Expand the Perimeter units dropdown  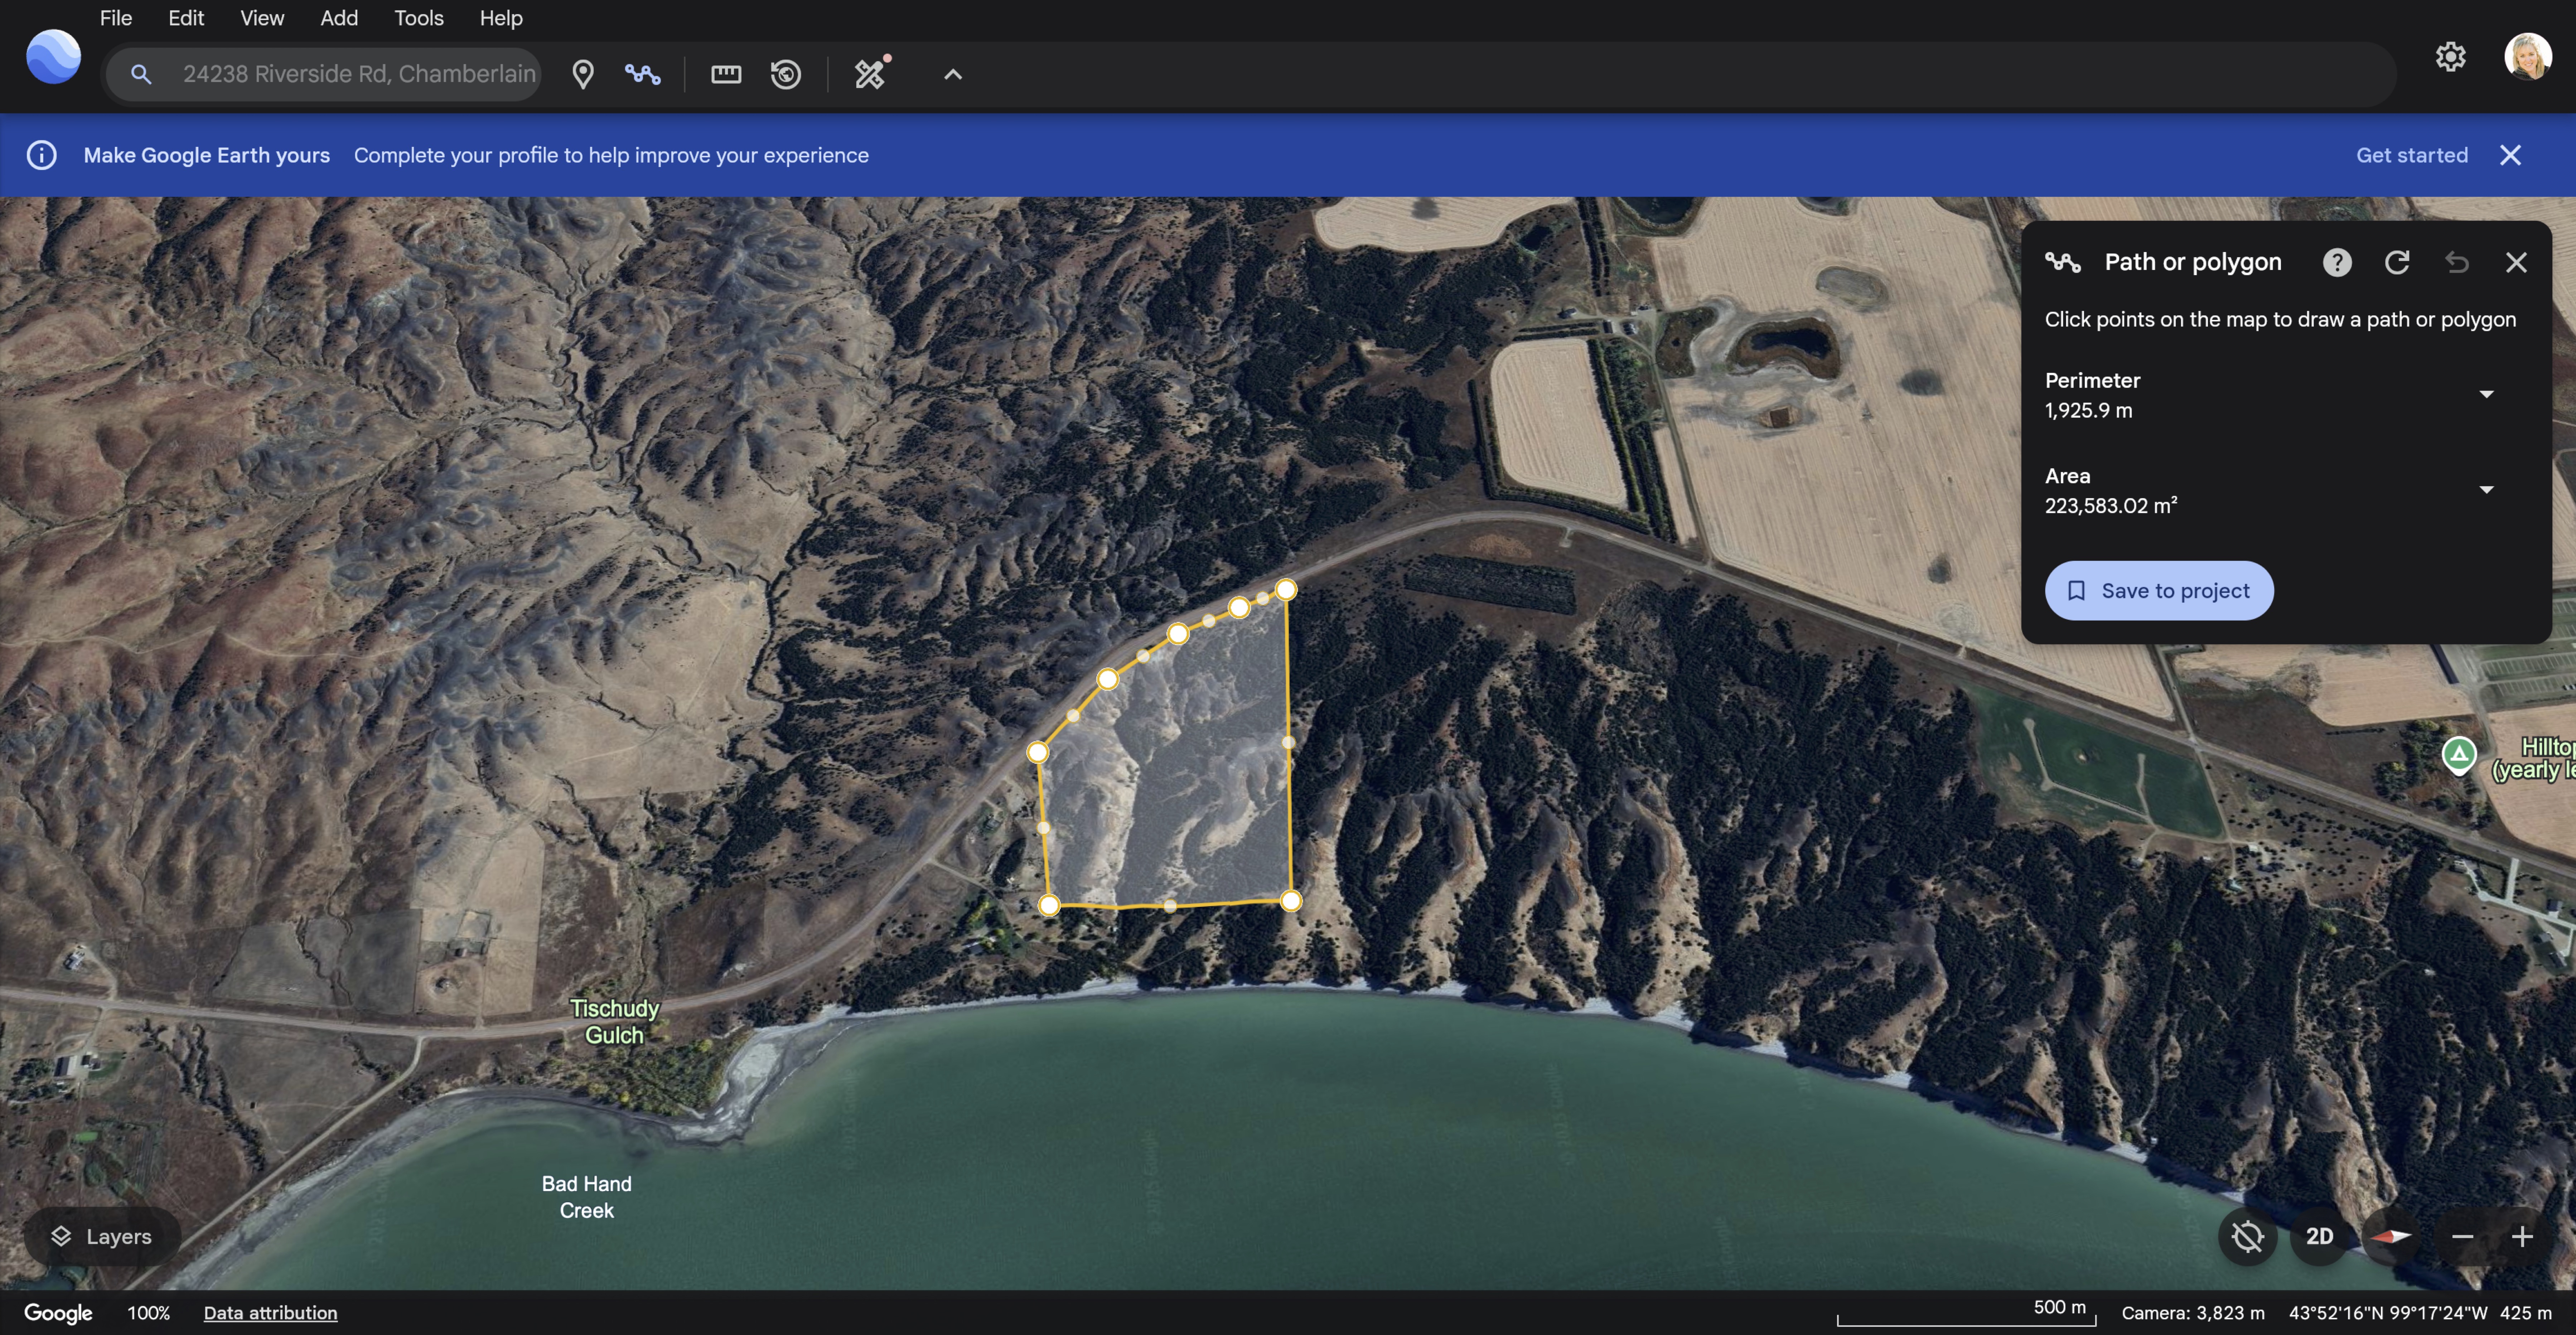point(2486,394)
